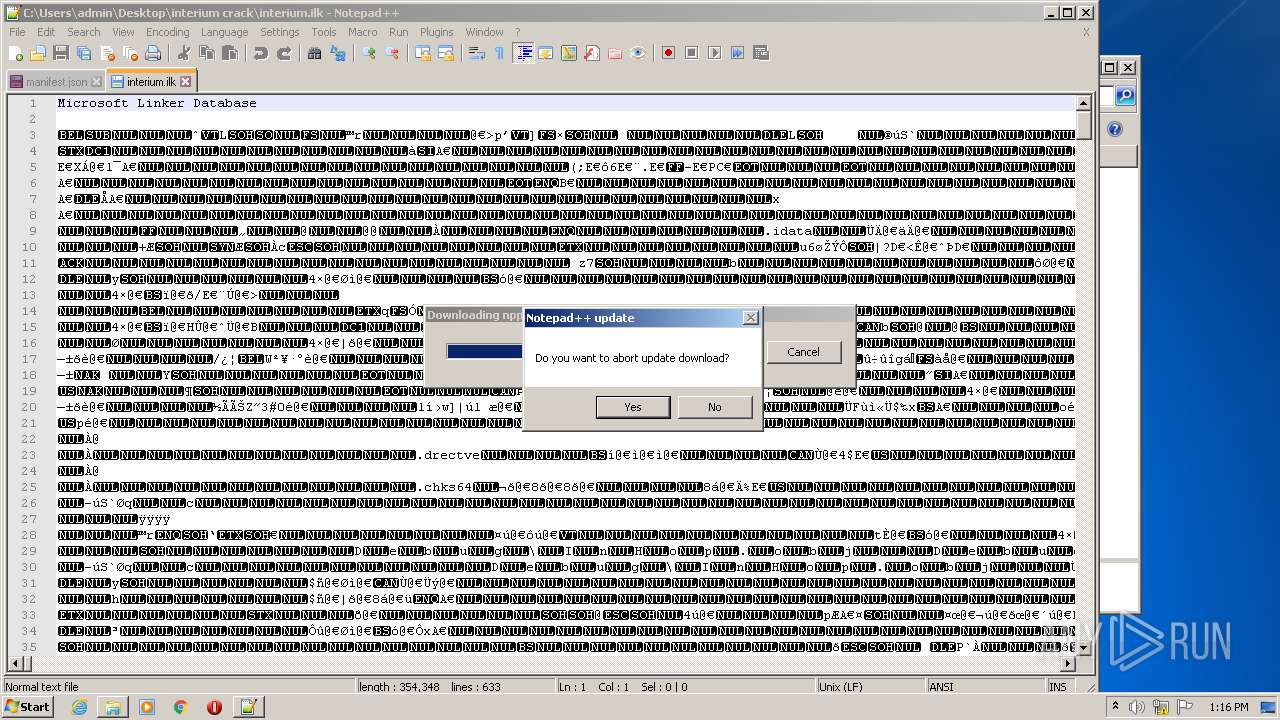Select the interium.ilk tab
The width and height of the screenshot is (1280, 720).
click(151, 81)
